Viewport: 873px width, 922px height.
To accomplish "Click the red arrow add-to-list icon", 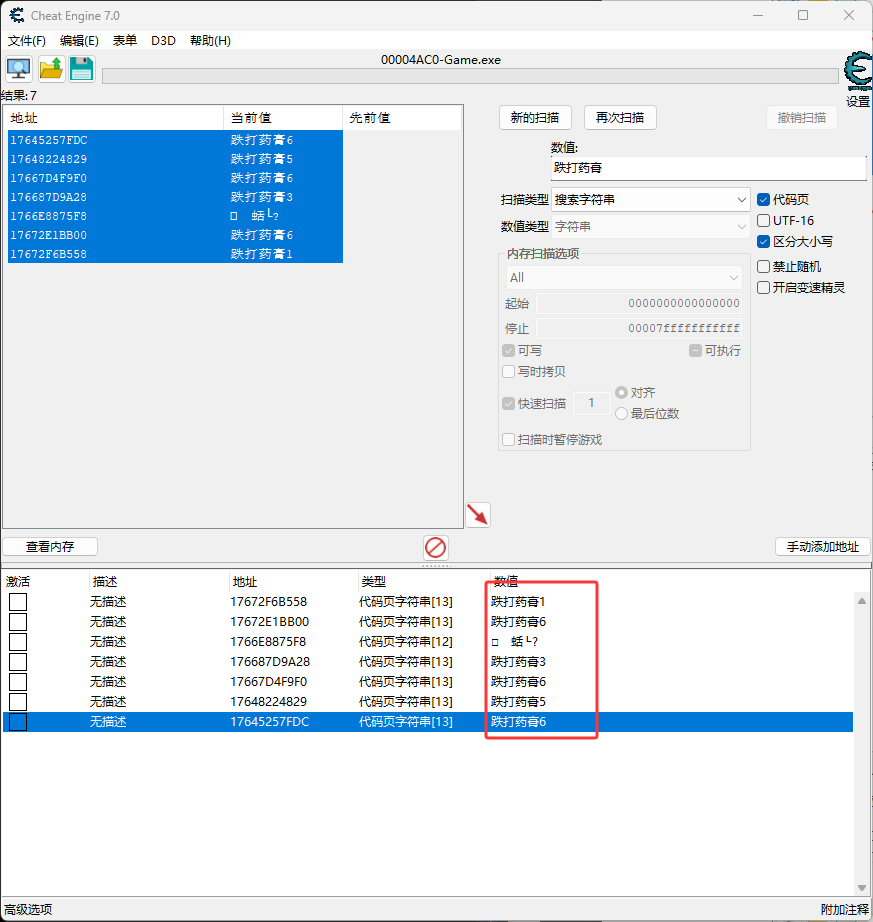I will click(478, 515).
